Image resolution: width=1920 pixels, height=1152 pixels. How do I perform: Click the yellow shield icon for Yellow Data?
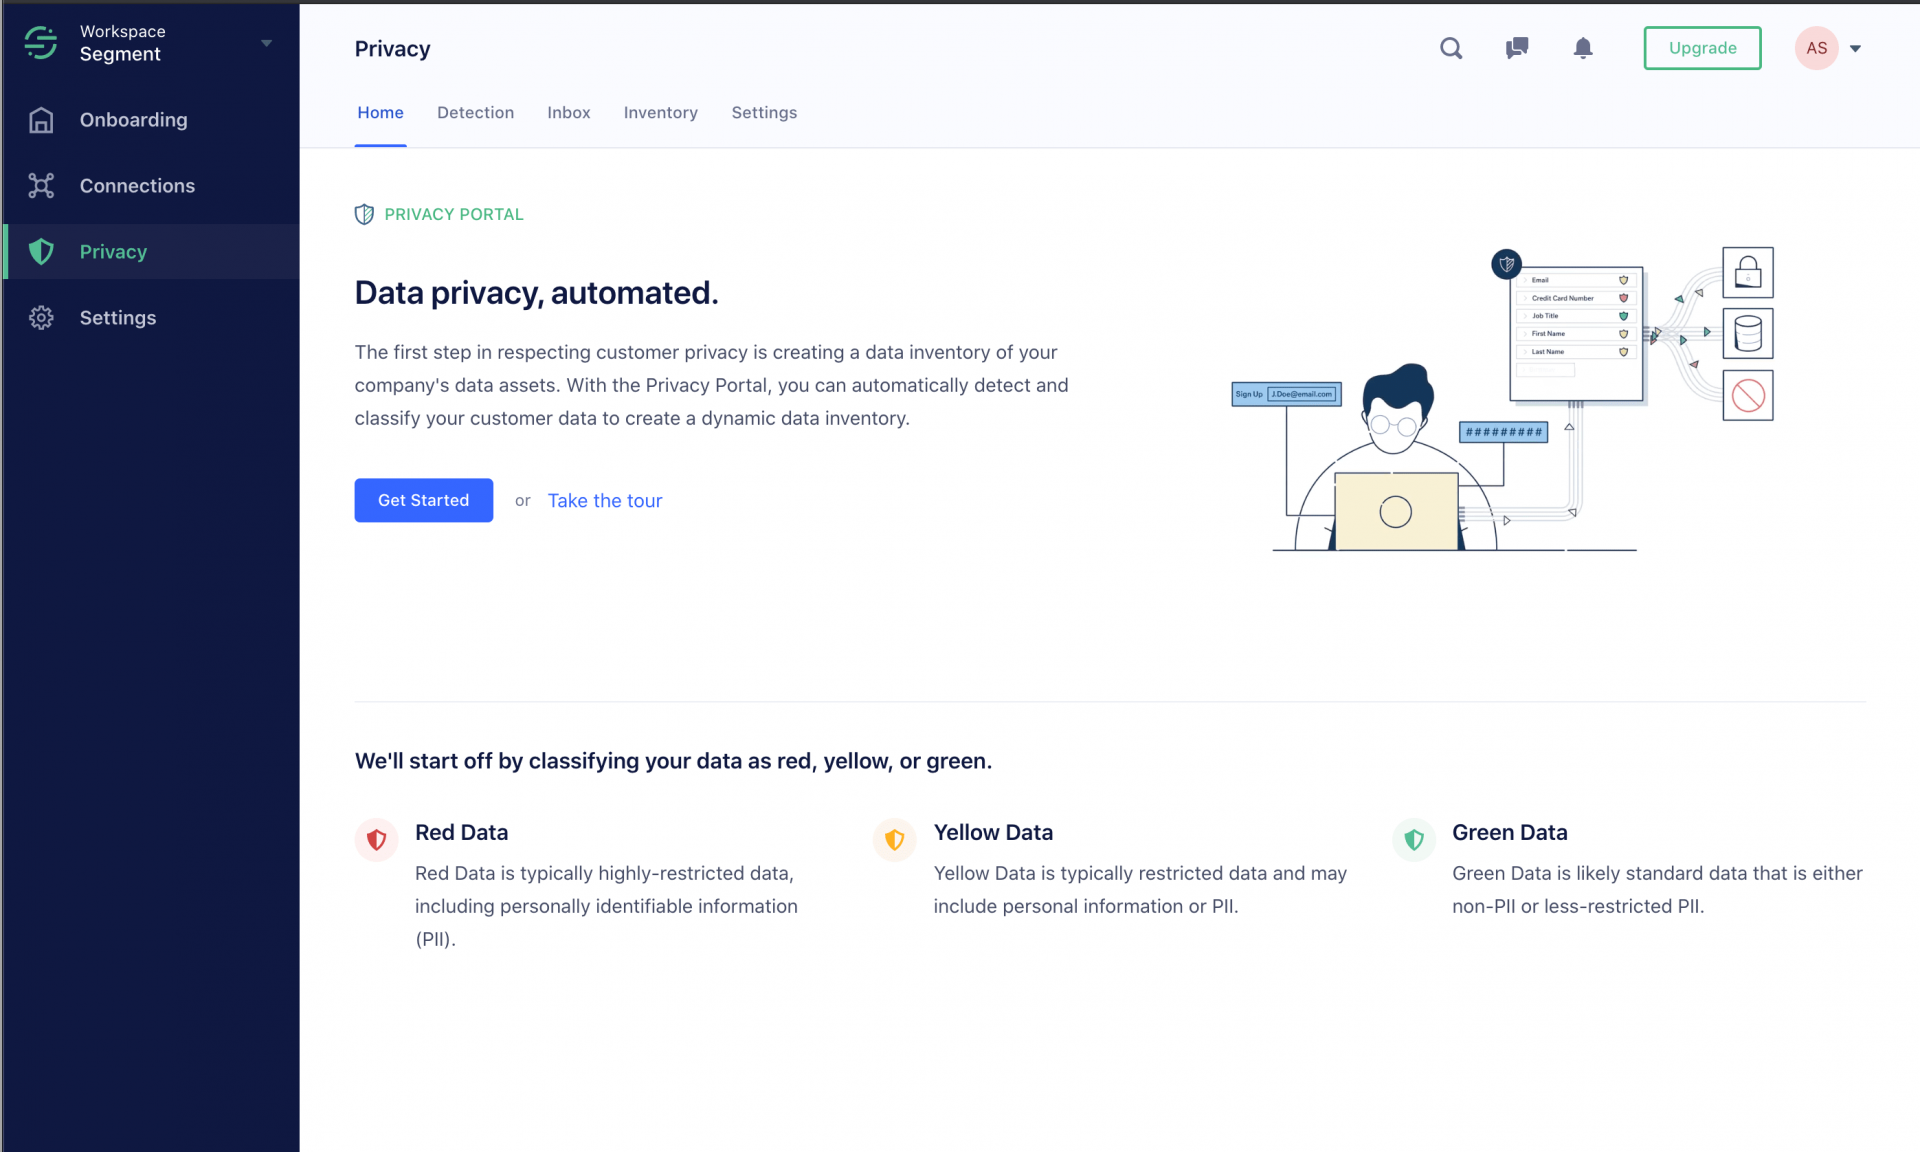point(895,840)
